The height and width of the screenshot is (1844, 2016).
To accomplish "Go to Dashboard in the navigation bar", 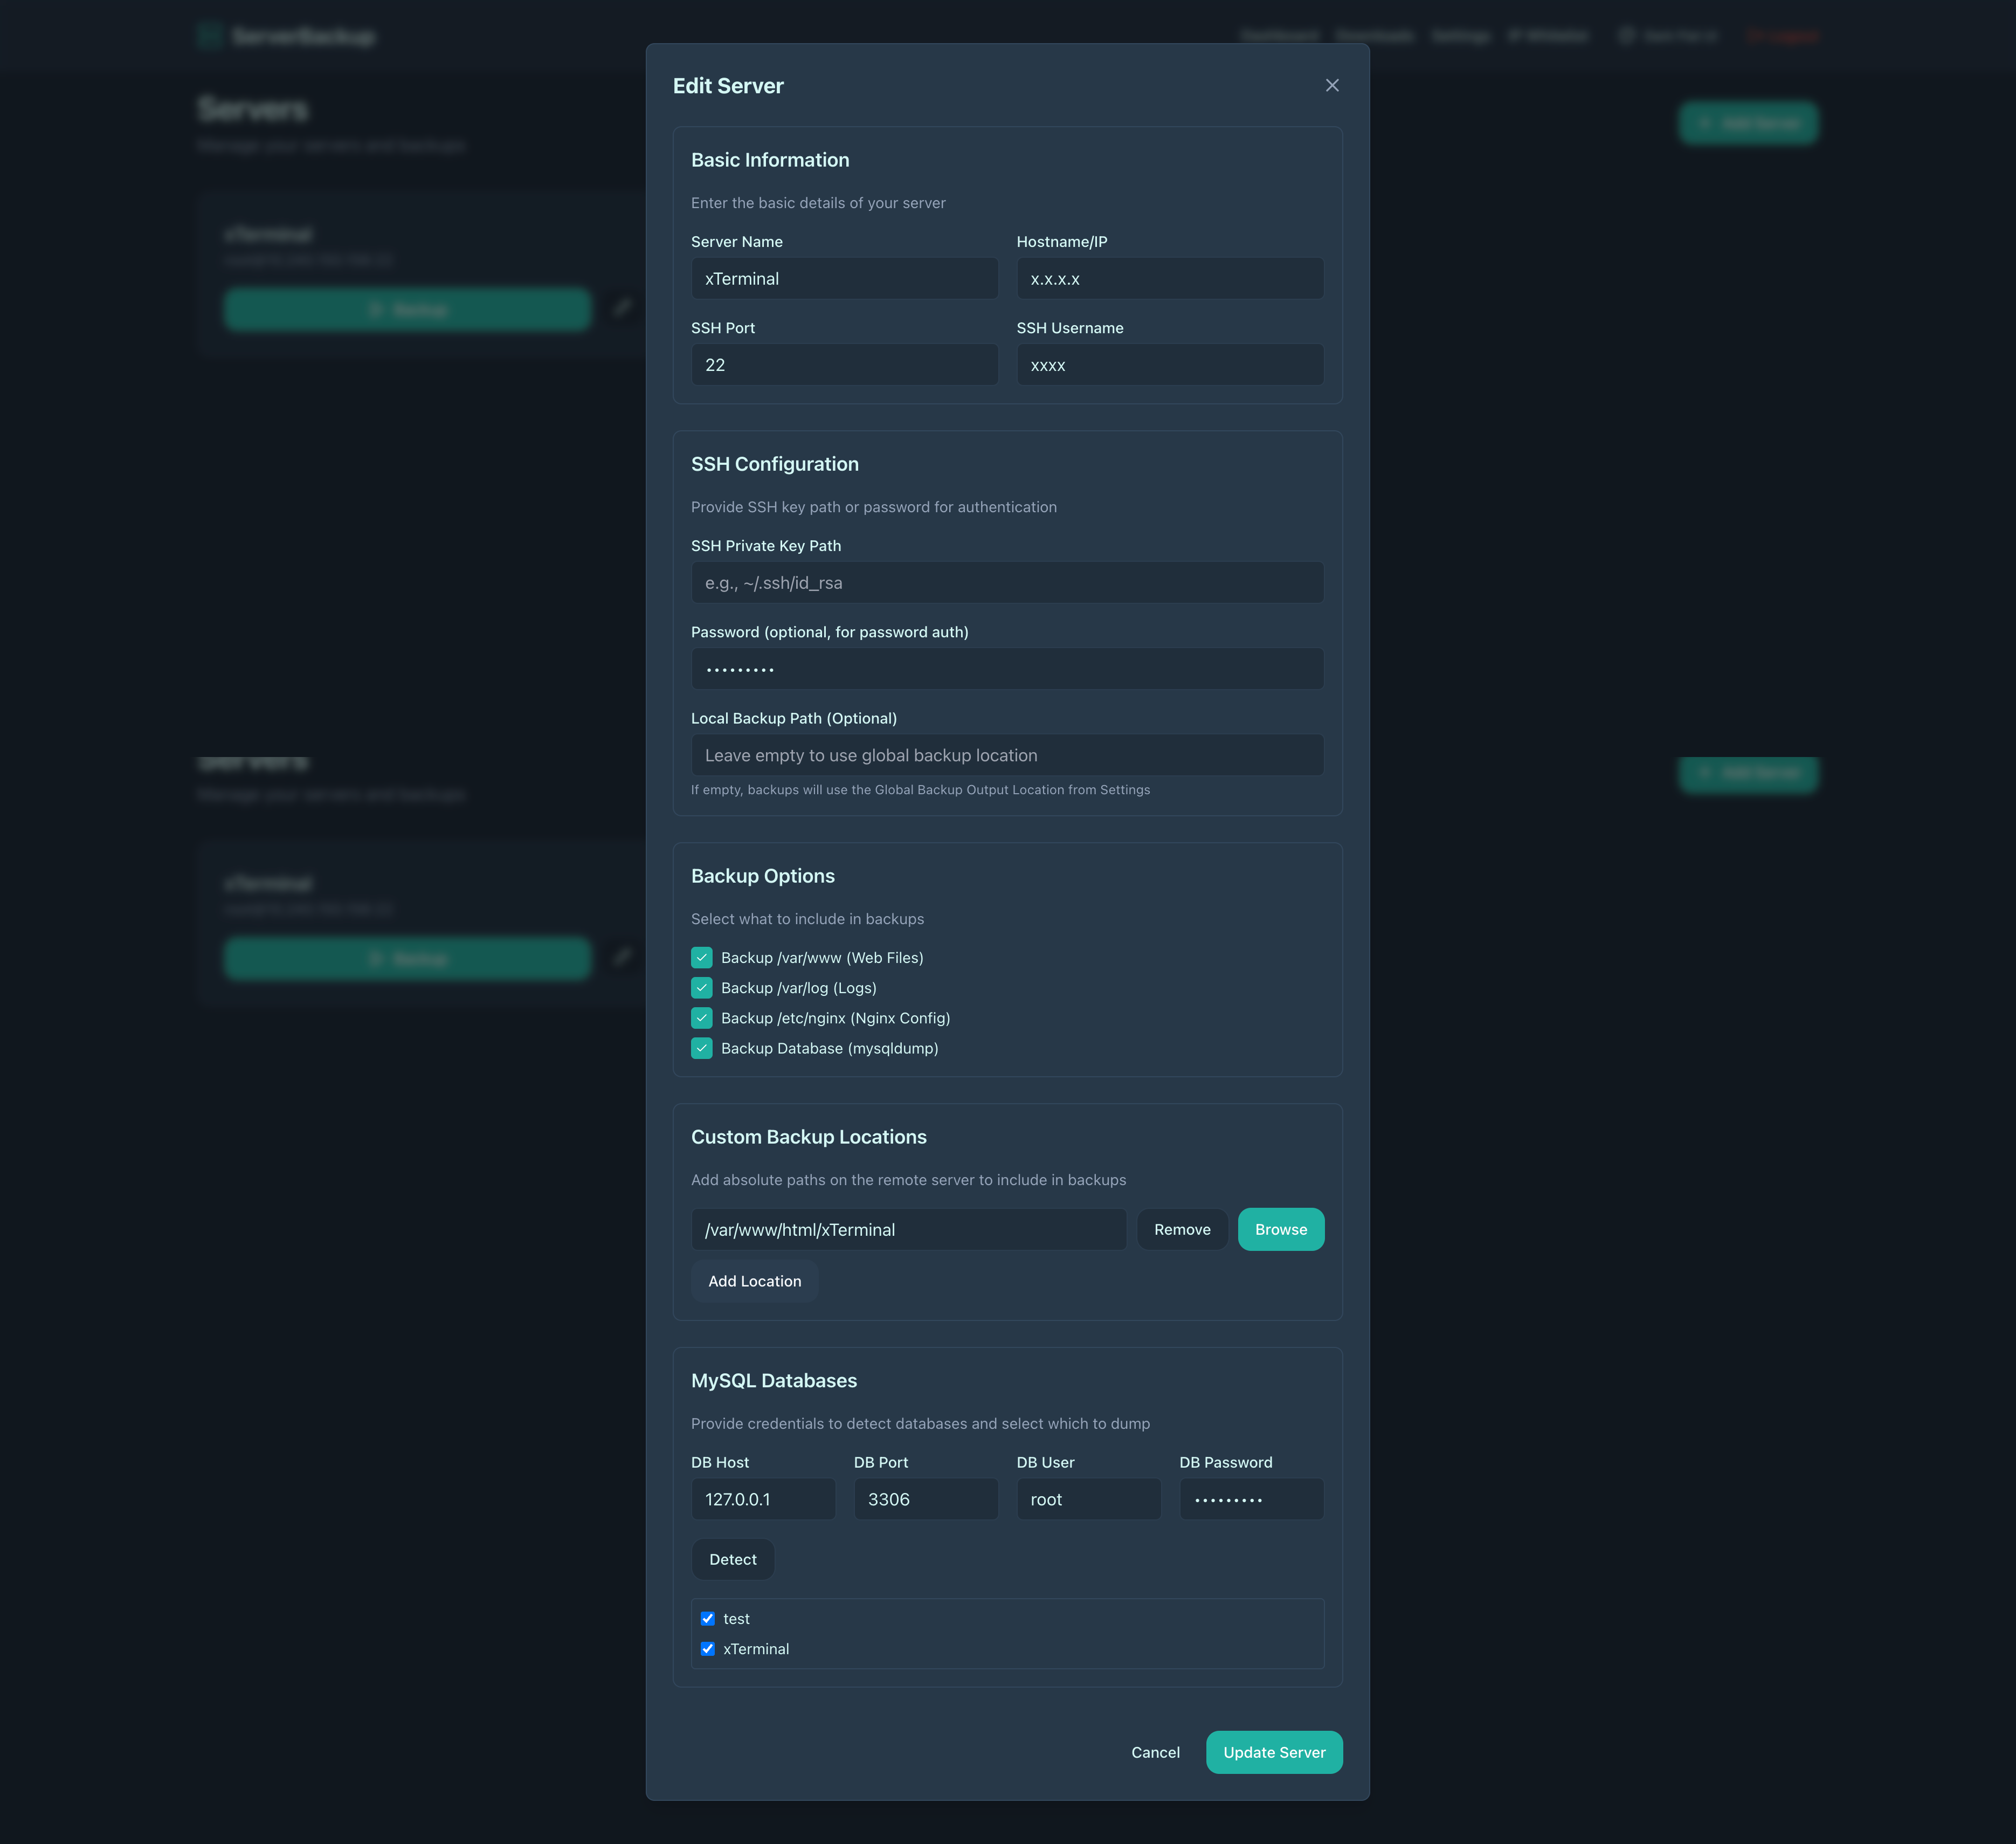I will click(x=1280, y=35).
